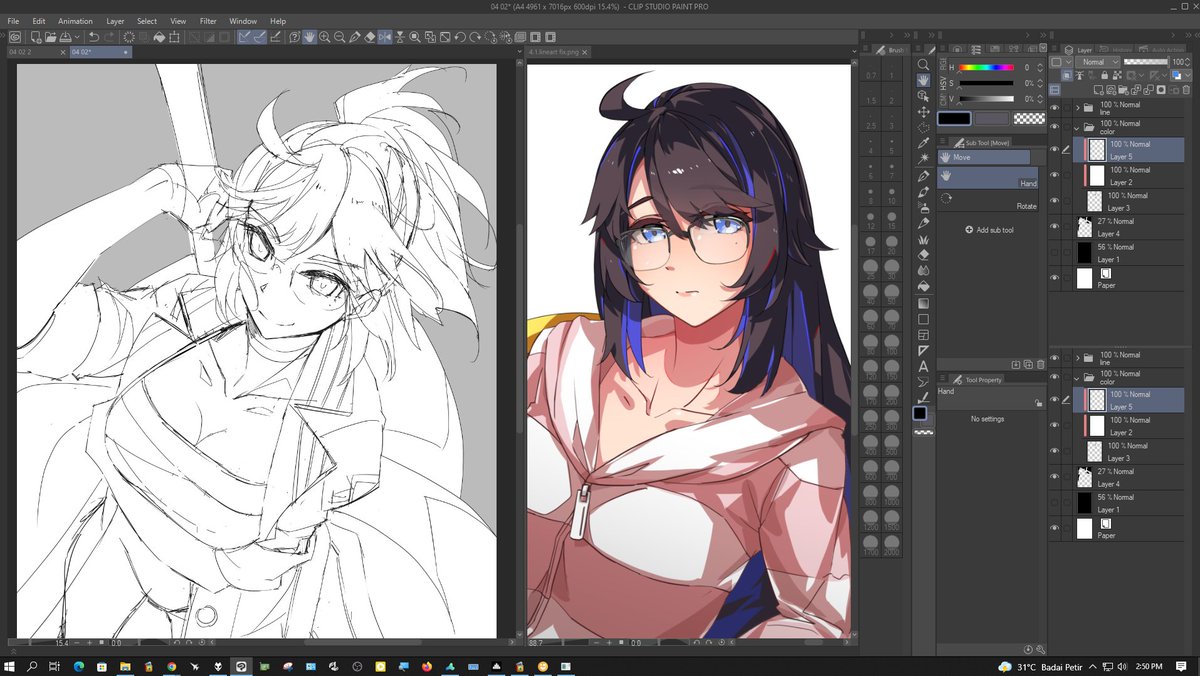Image resolution: width=1200 pixels, height=676 pixels.
Task: Select the Move sub tool group
Action: point(984,157)
